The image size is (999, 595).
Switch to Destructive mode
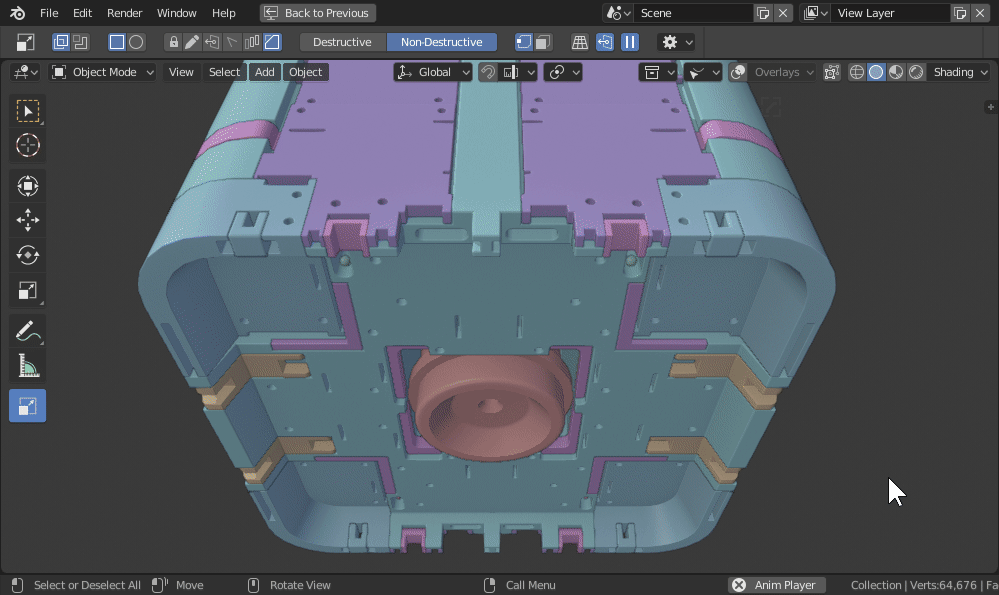click(x=342, y=42)
